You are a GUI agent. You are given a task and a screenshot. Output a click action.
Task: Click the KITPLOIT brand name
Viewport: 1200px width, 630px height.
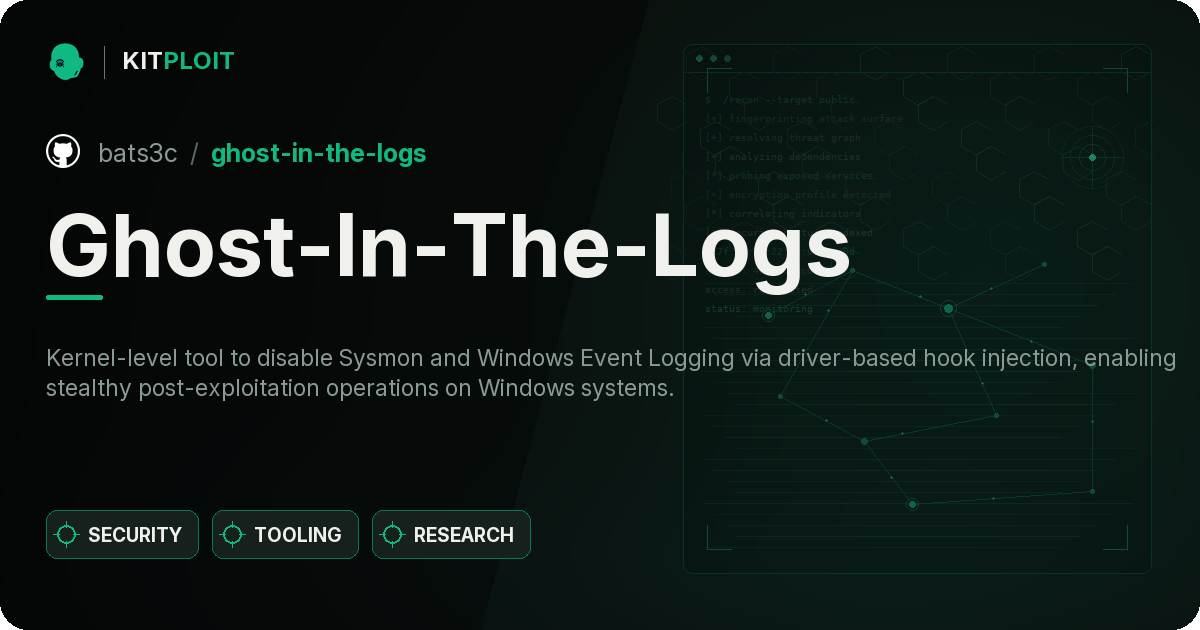click(178, 61)
